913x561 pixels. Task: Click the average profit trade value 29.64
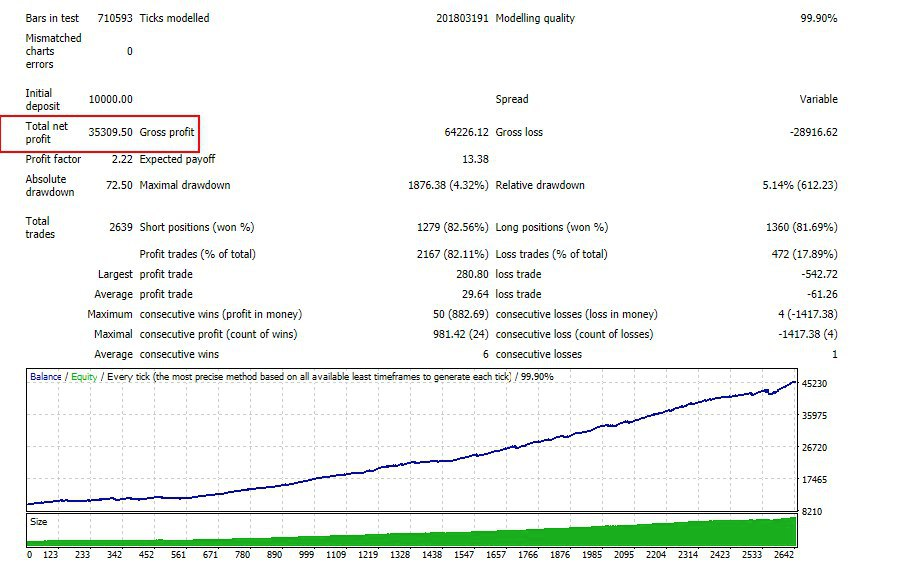tap(476, 294)
